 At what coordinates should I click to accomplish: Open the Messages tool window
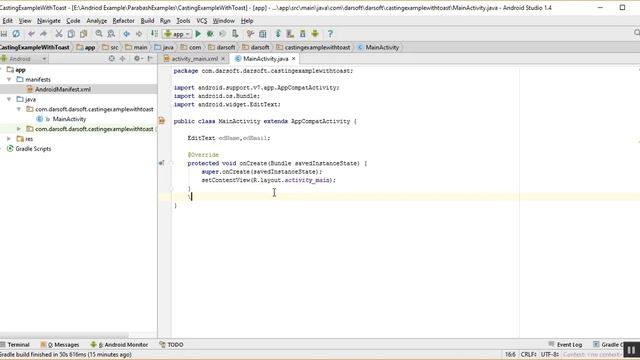click(x=60, y=344)
